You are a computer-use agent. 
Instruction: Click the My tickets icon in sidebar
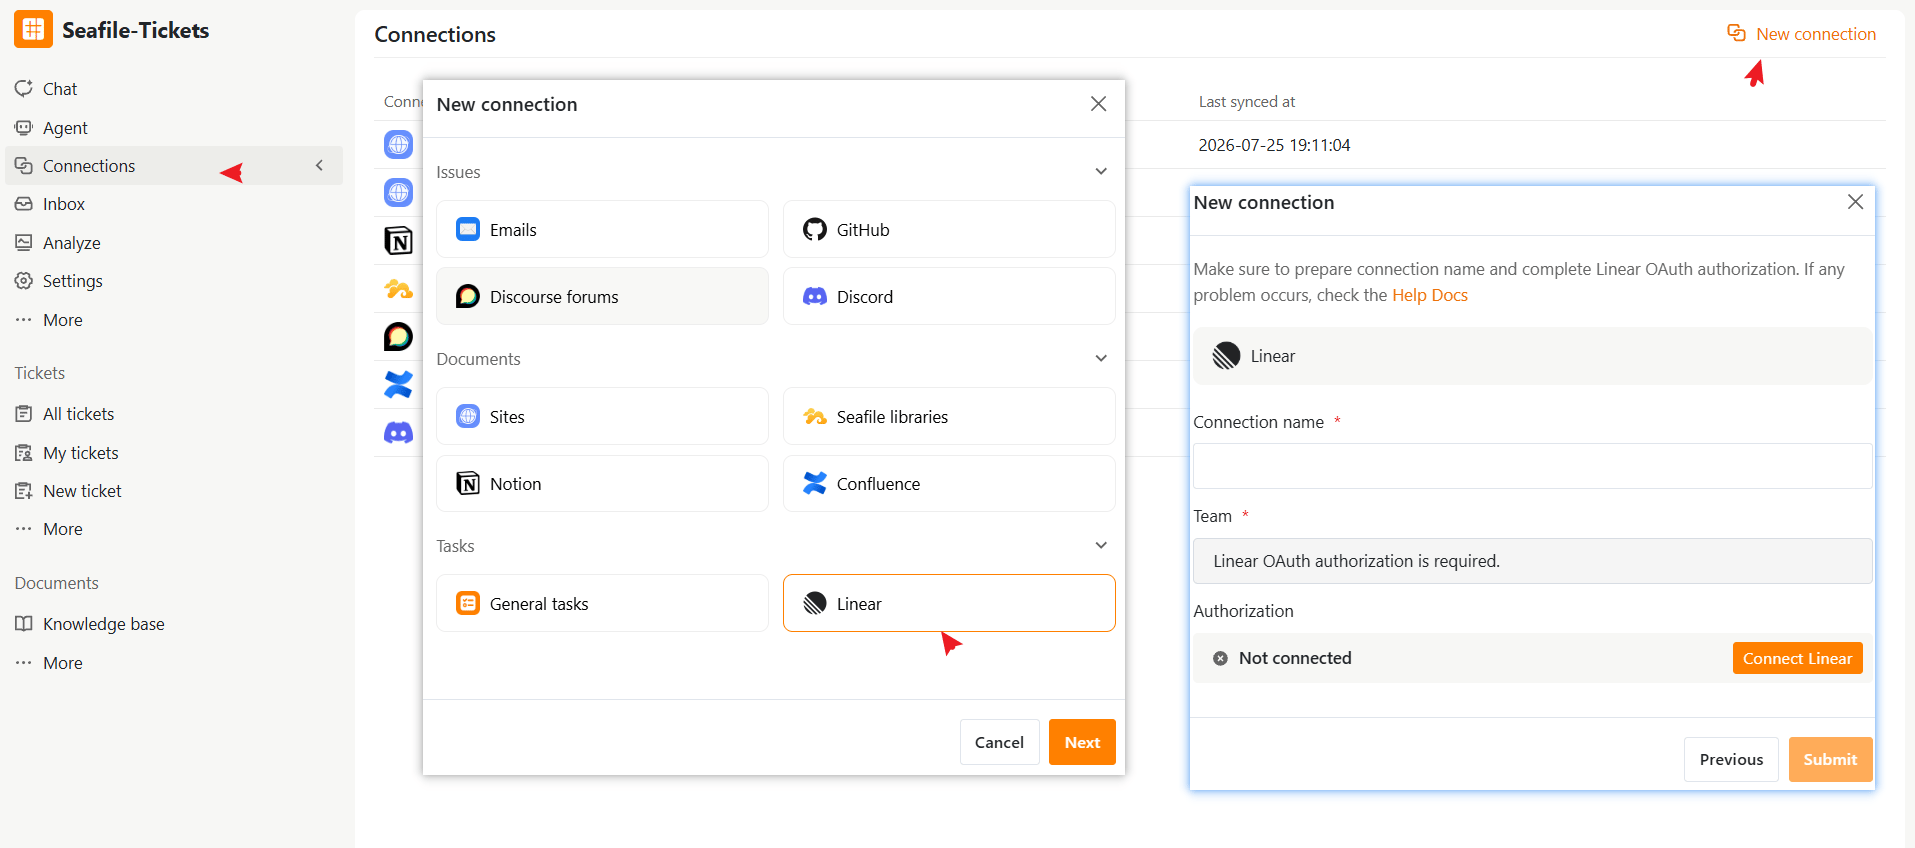24,453
